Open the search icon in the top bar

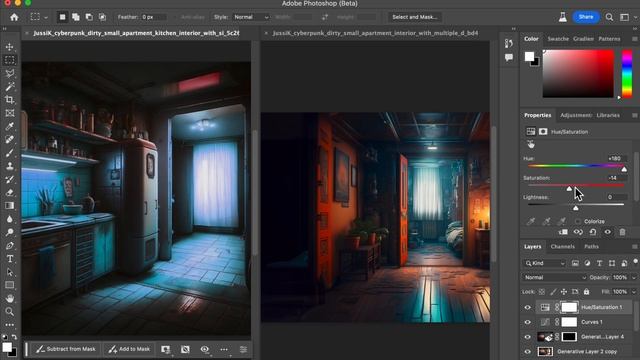[x=609, y=17]
